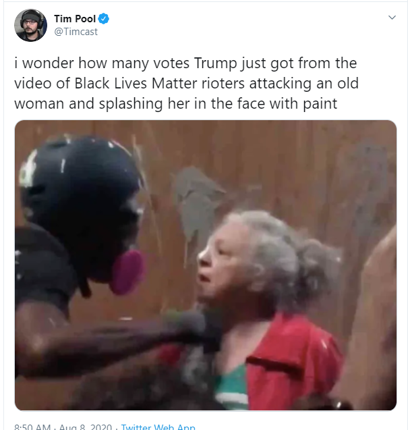Play the embedded video in the tweet

[206, 265]
